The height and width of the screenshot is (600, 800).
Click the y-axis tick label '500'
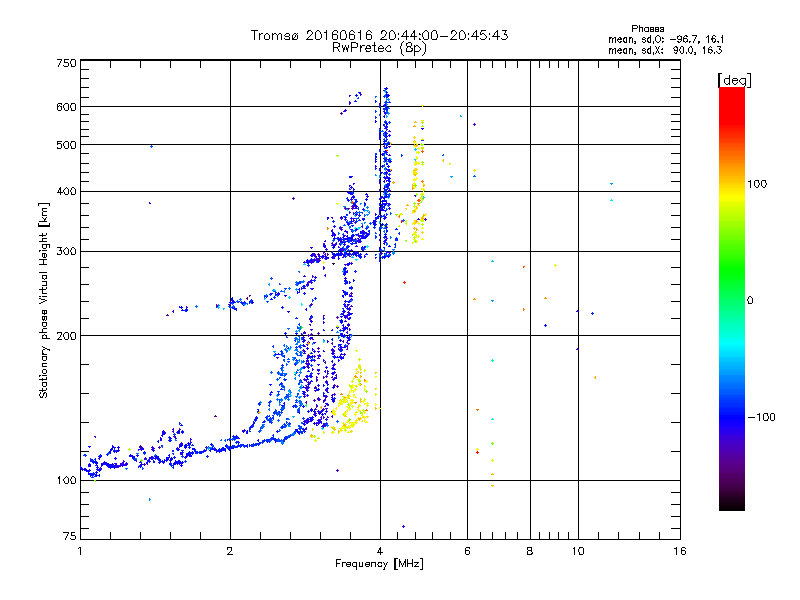[66, 145]
